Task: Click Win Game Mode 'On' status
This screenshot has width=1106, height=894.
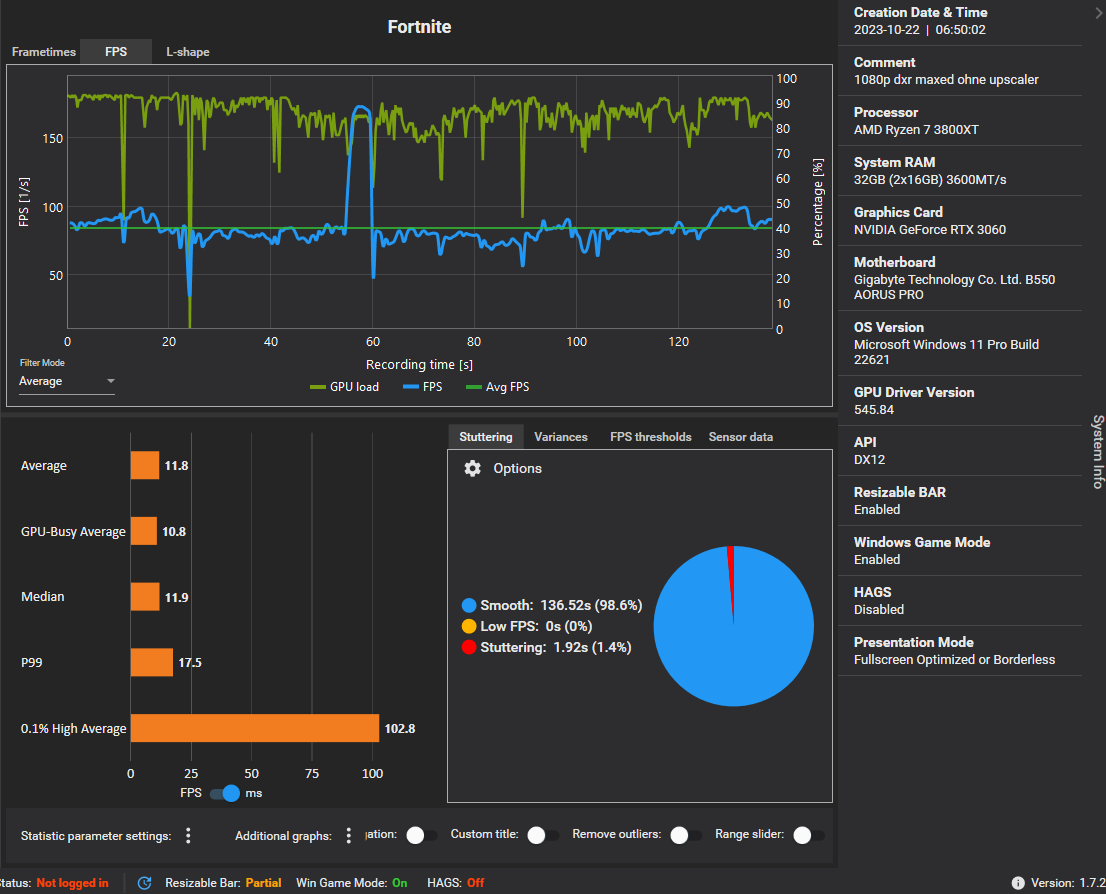Action: coord(399,883)
